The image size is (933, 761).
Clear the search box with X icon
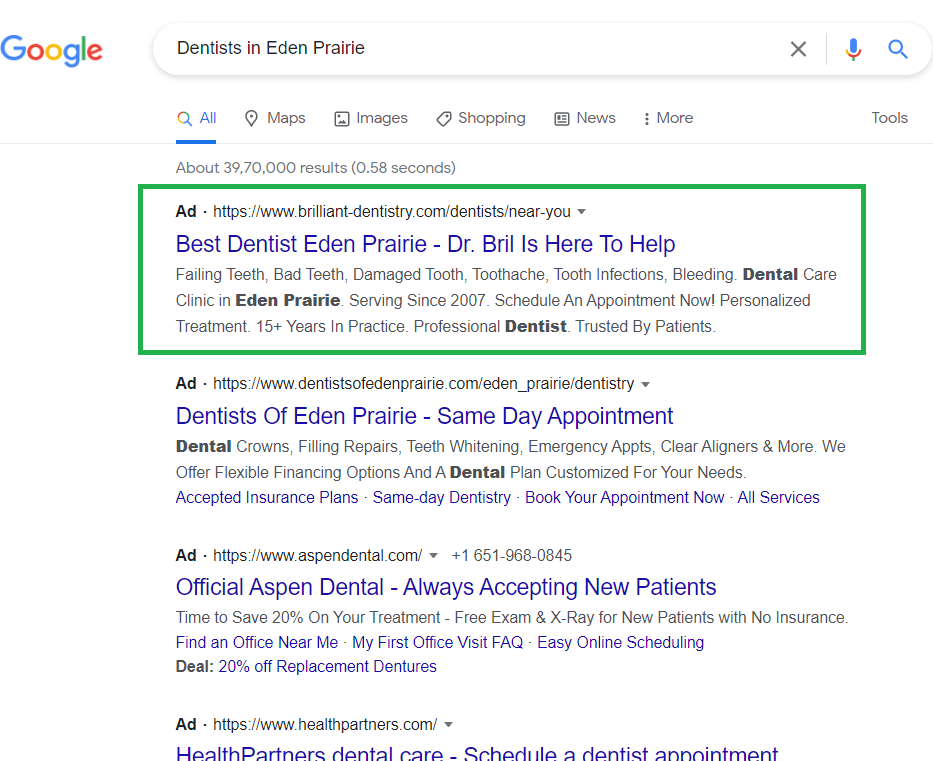798,49
